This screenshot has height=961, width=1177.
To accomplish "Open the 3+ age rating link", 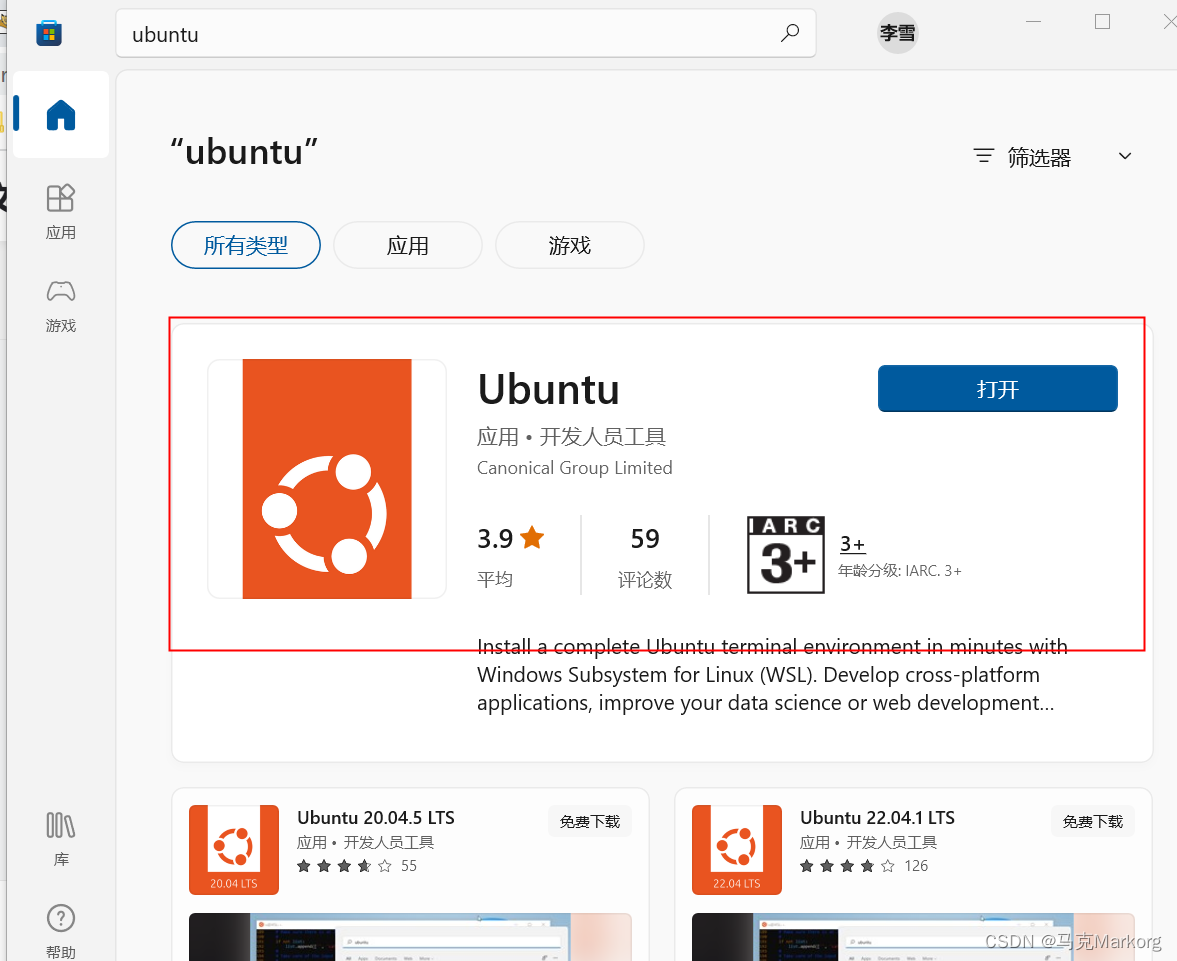I will point(852,544).
